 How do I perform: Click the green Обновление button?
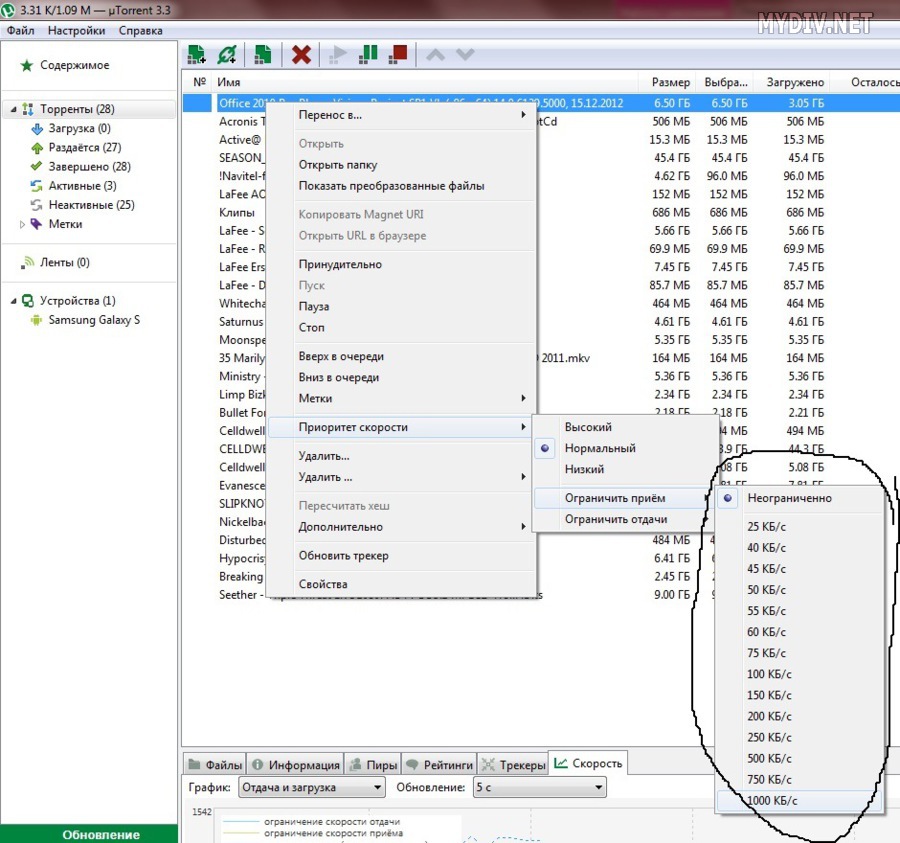(89, 834)
